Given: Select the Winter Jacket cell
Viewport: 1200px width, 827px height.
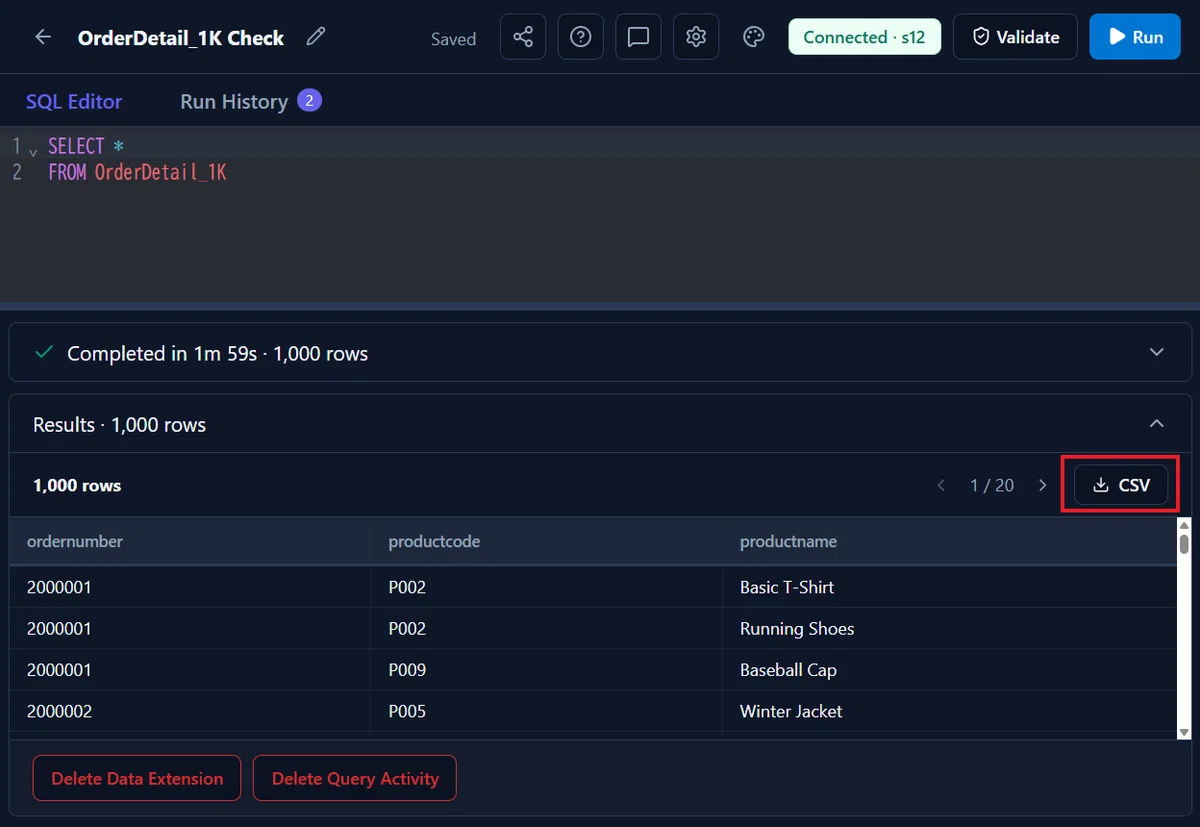Looking at the screenshot, I should [x=950, y=711].
